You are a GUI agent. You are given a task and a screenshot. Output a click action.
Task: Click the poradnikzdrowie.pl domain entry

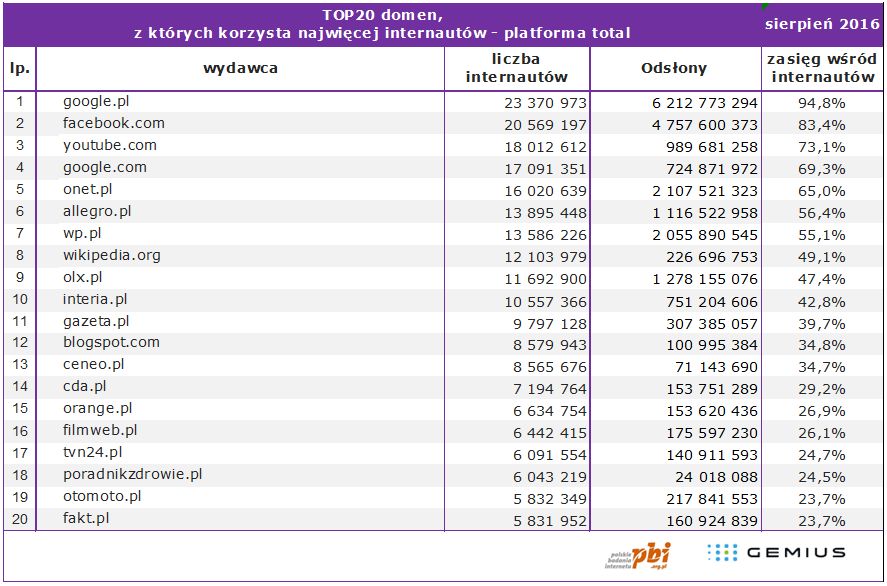pos(132,475)
